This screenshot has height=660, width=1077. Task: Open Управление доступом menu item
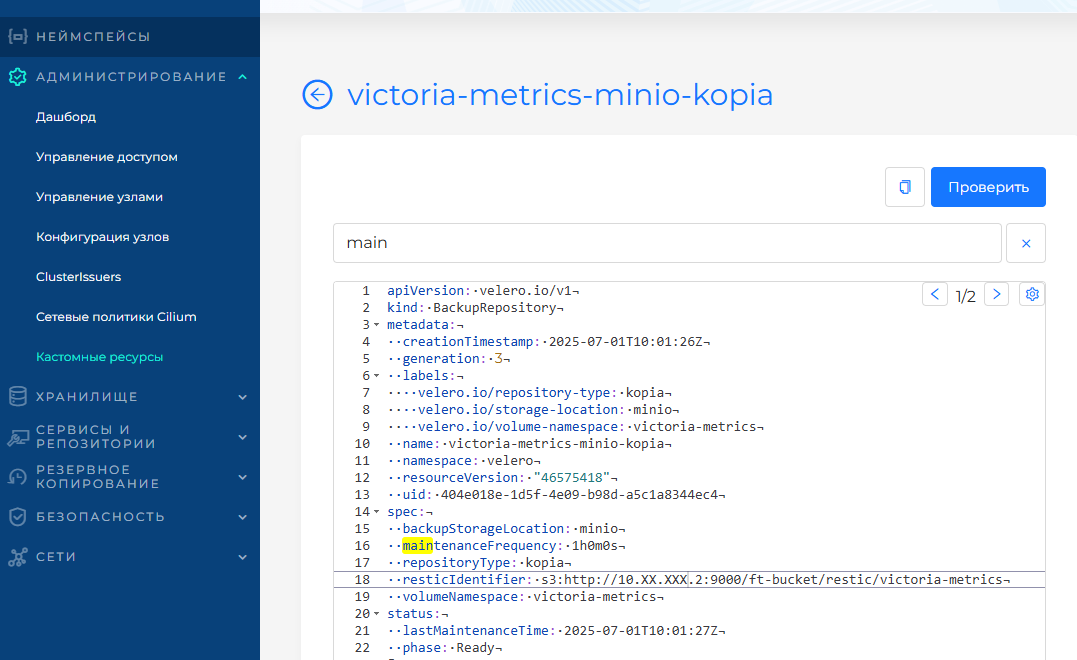click(107, 157)
